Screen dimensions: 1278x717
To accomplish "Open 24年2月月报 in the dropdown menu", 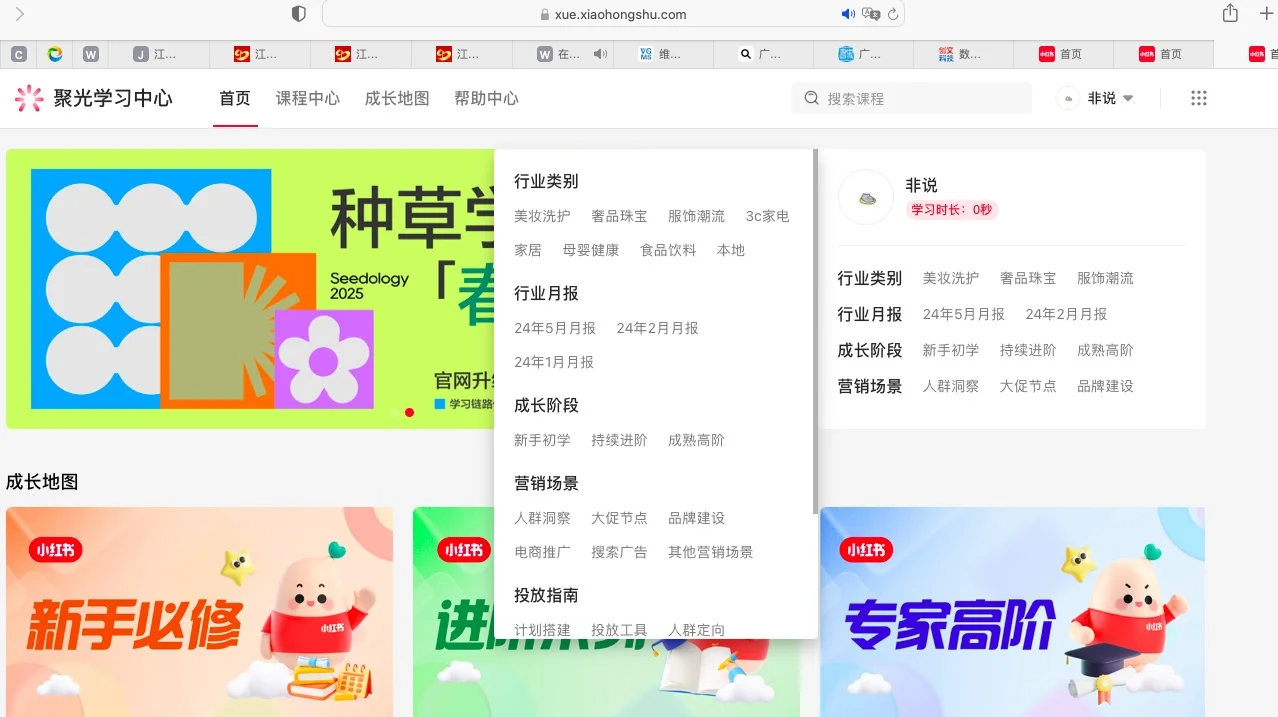I will 657,328.
